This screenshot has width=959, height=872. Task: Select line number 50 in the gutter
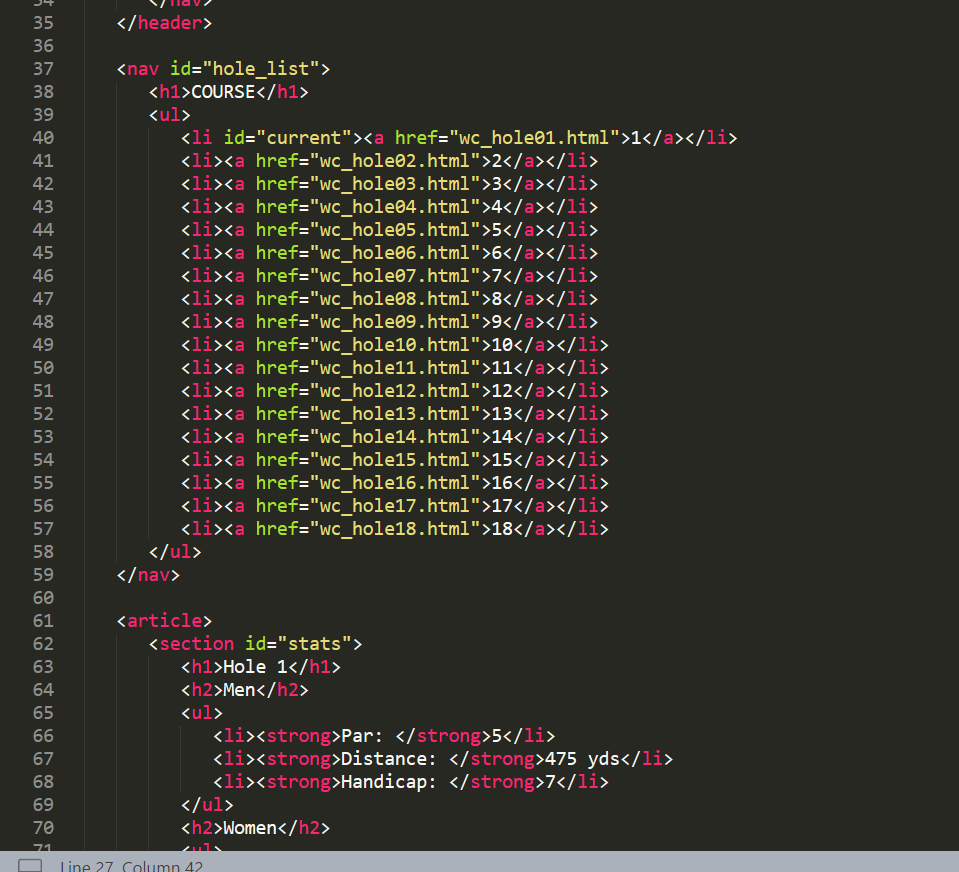tap(43, 368)
